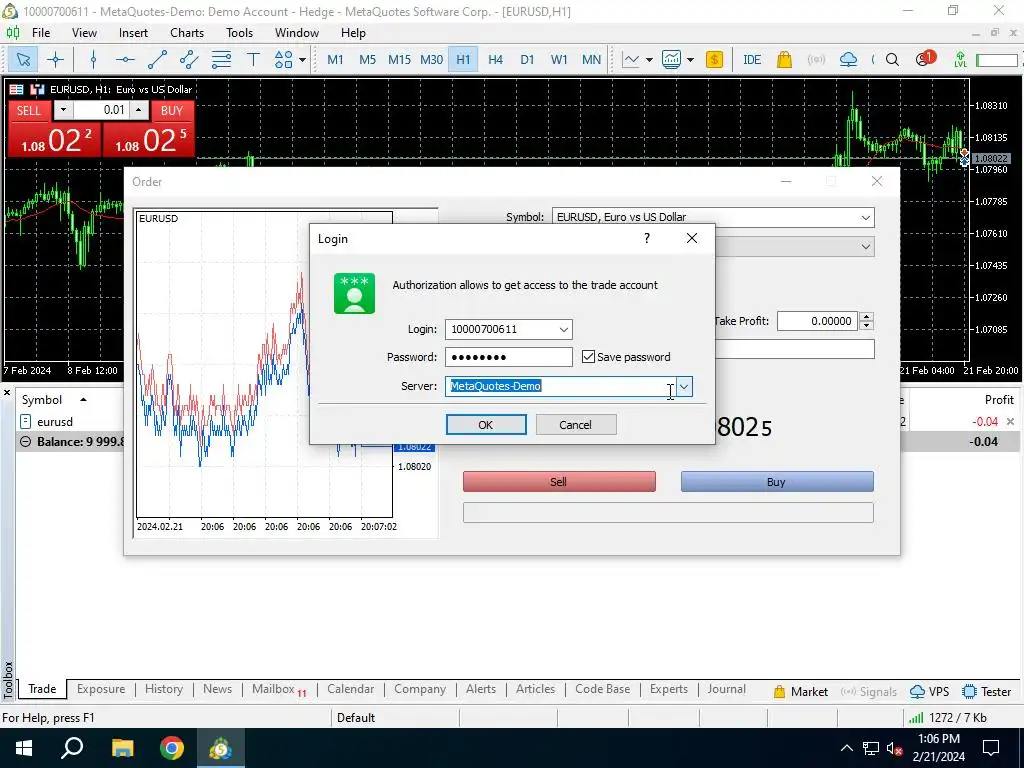Image resolution: width=1024 pixels, height=768 pixels.
Task: Click the LVL level icon
Action: point(960,60)
